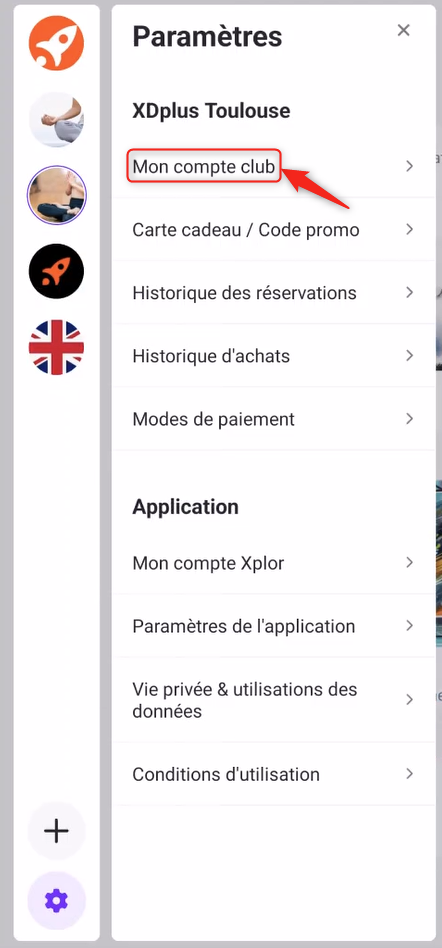The image size is (442, 948).
Task: Open the black rocket club icon
Action: [x=56, y=271]
